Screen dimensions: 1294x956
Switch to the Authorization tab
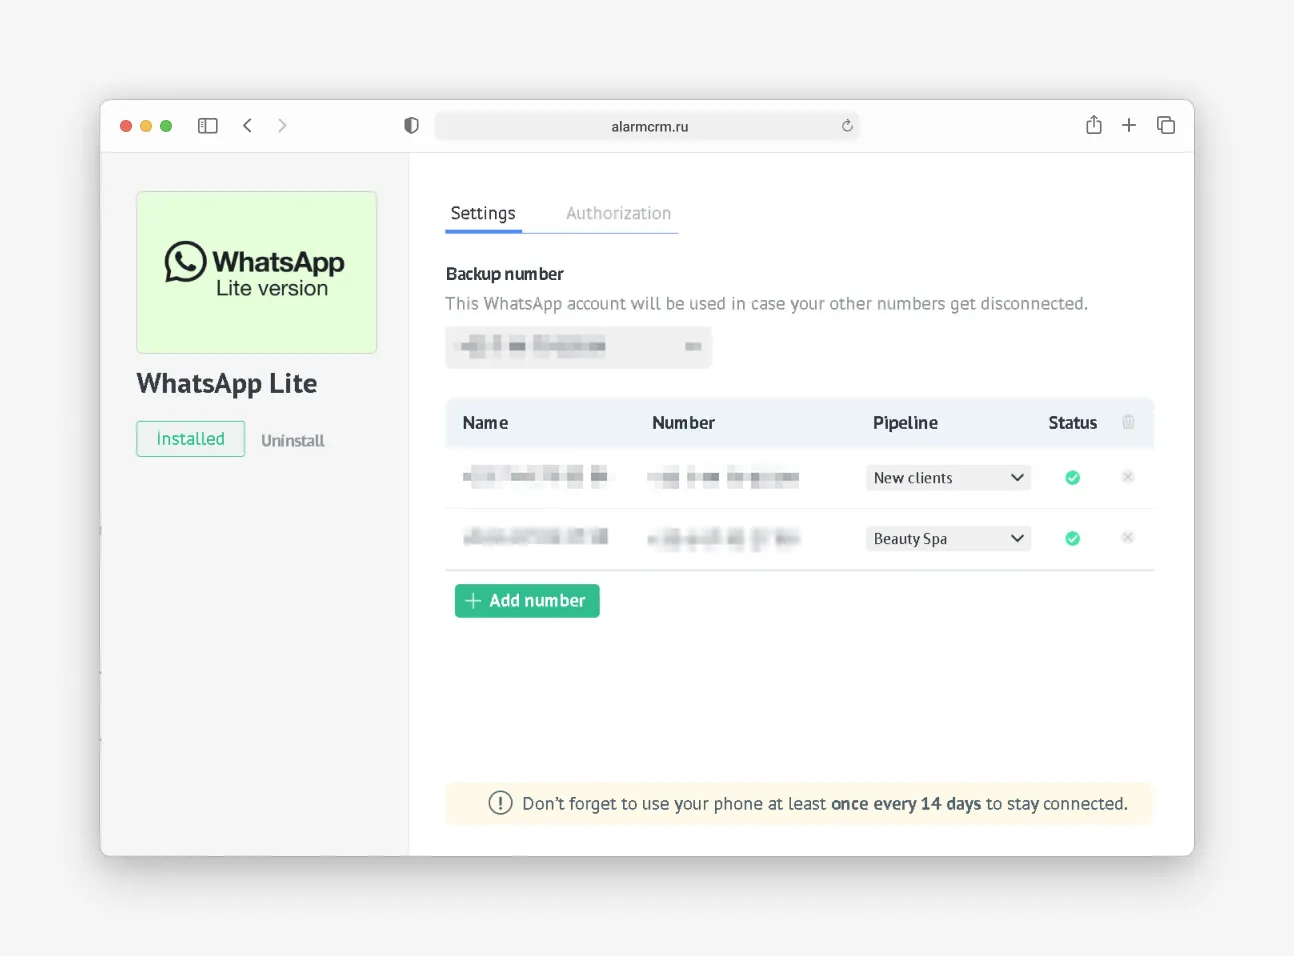[618, 213]
